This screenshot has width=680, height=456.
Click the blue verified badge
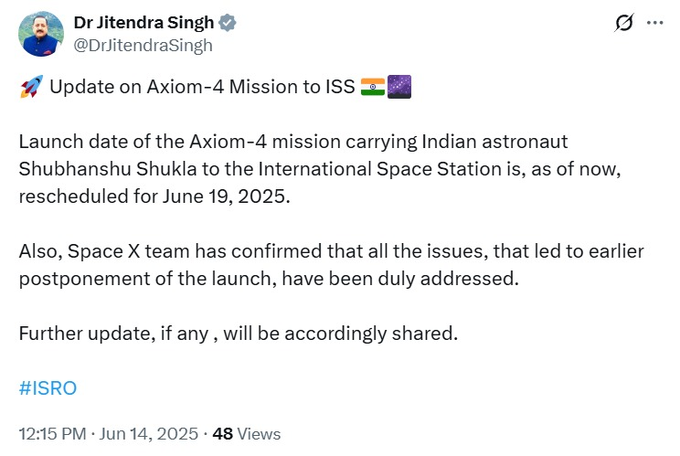tap(227, 23)
